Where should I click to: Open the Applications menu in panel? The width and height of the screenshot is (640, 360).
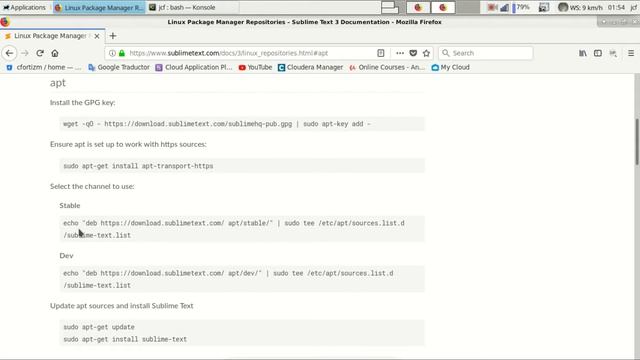(24, 7)
